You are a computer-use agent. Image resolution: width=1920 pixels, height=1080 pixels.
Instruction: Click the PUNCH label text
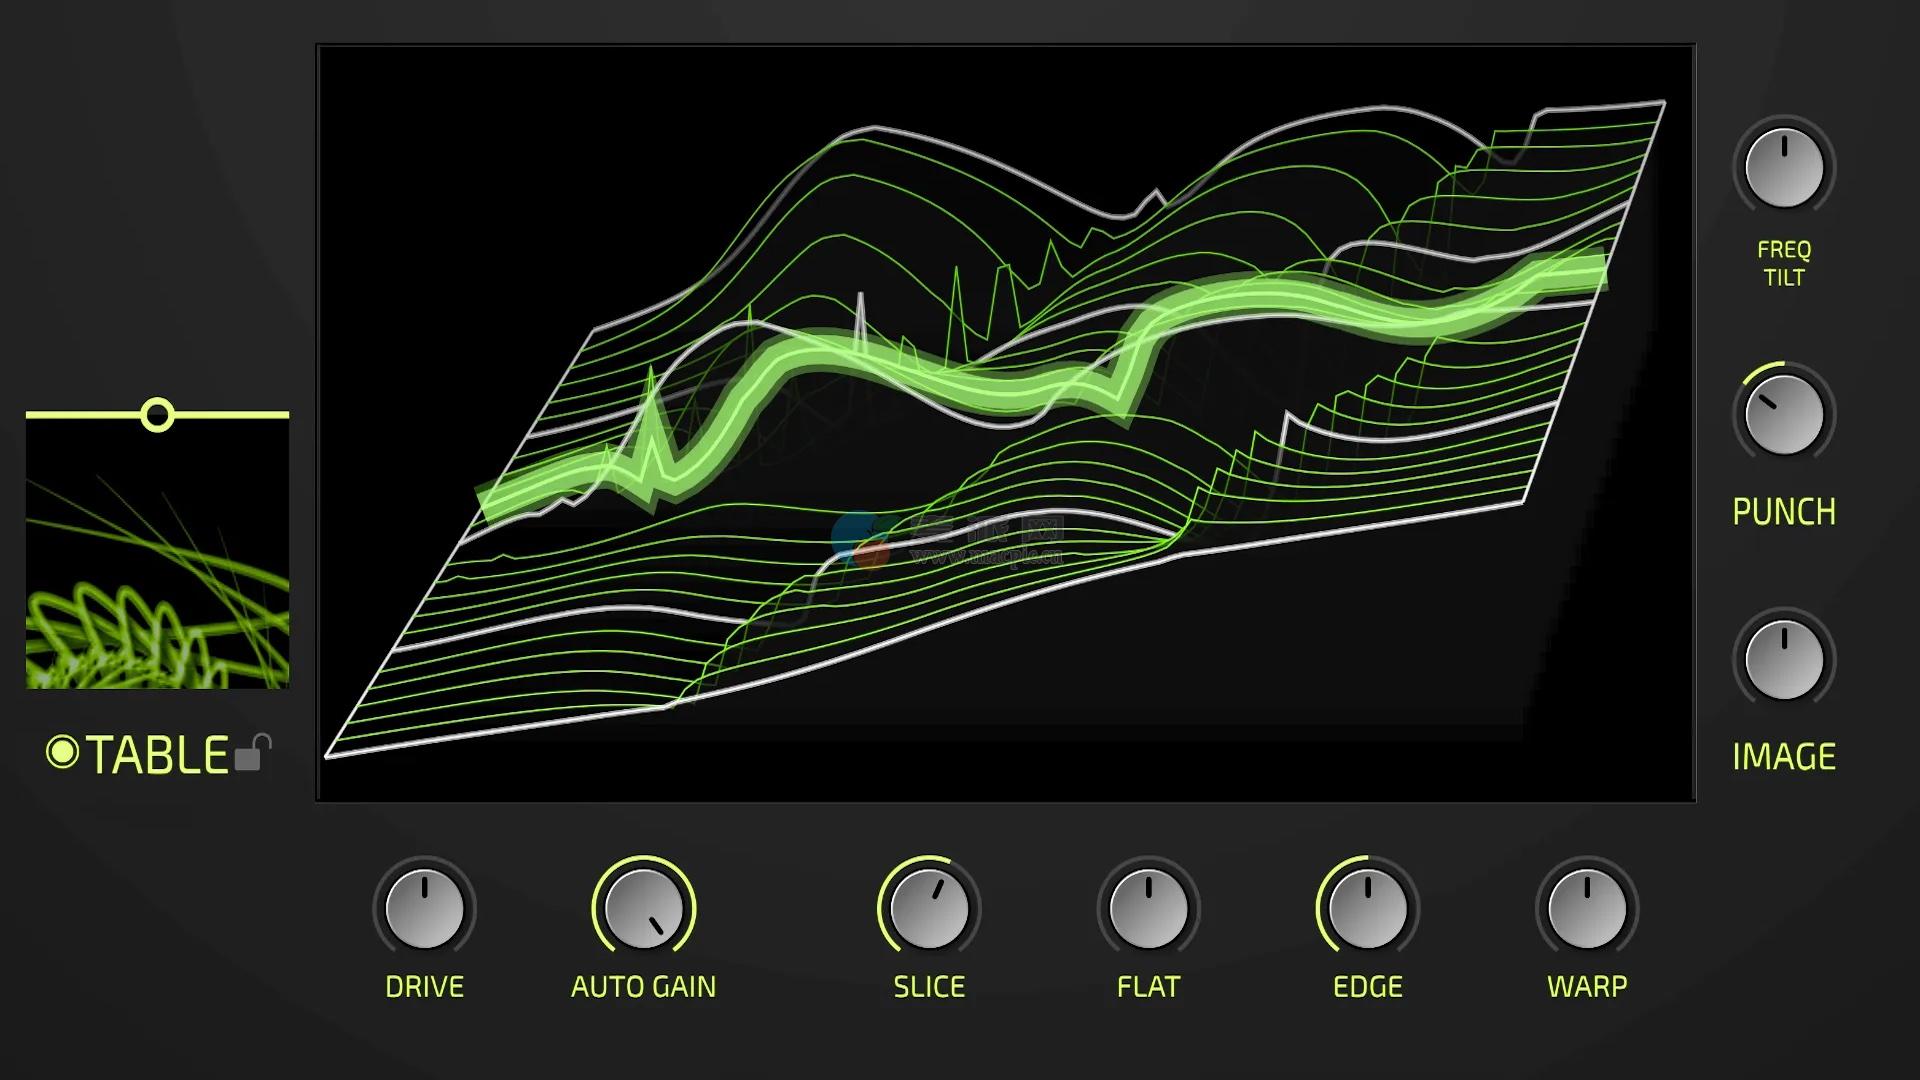pos(1784,511)
